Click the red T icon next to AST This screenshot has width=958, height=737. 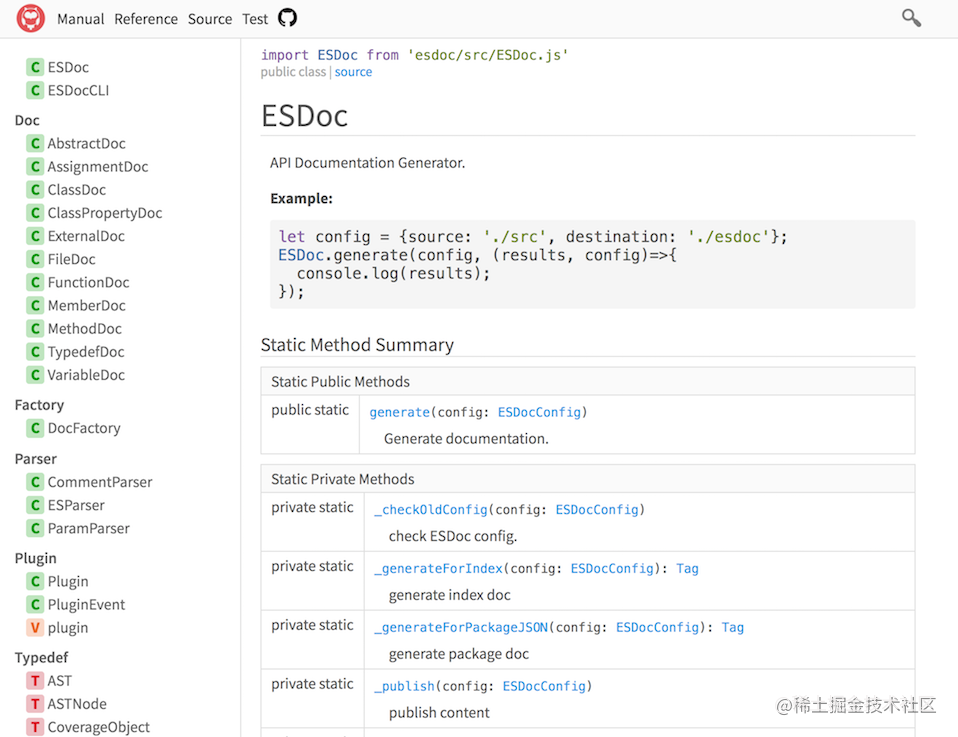point(35,681)
